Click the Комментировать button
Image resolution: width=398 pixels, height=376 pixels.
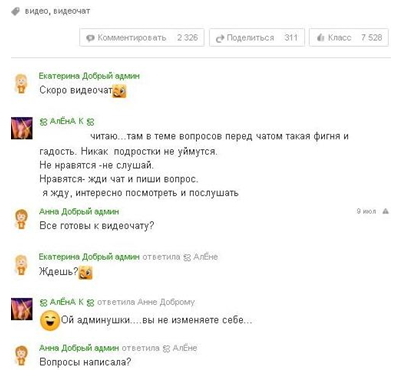click(x=142, y=38)
